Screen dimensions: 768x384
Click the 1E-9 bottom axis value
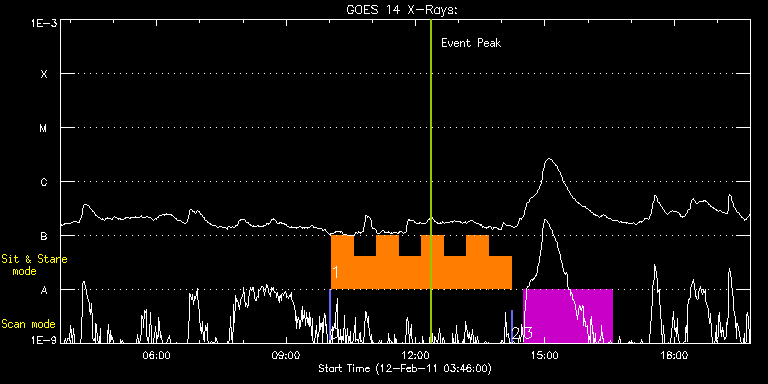pos(44,340)
